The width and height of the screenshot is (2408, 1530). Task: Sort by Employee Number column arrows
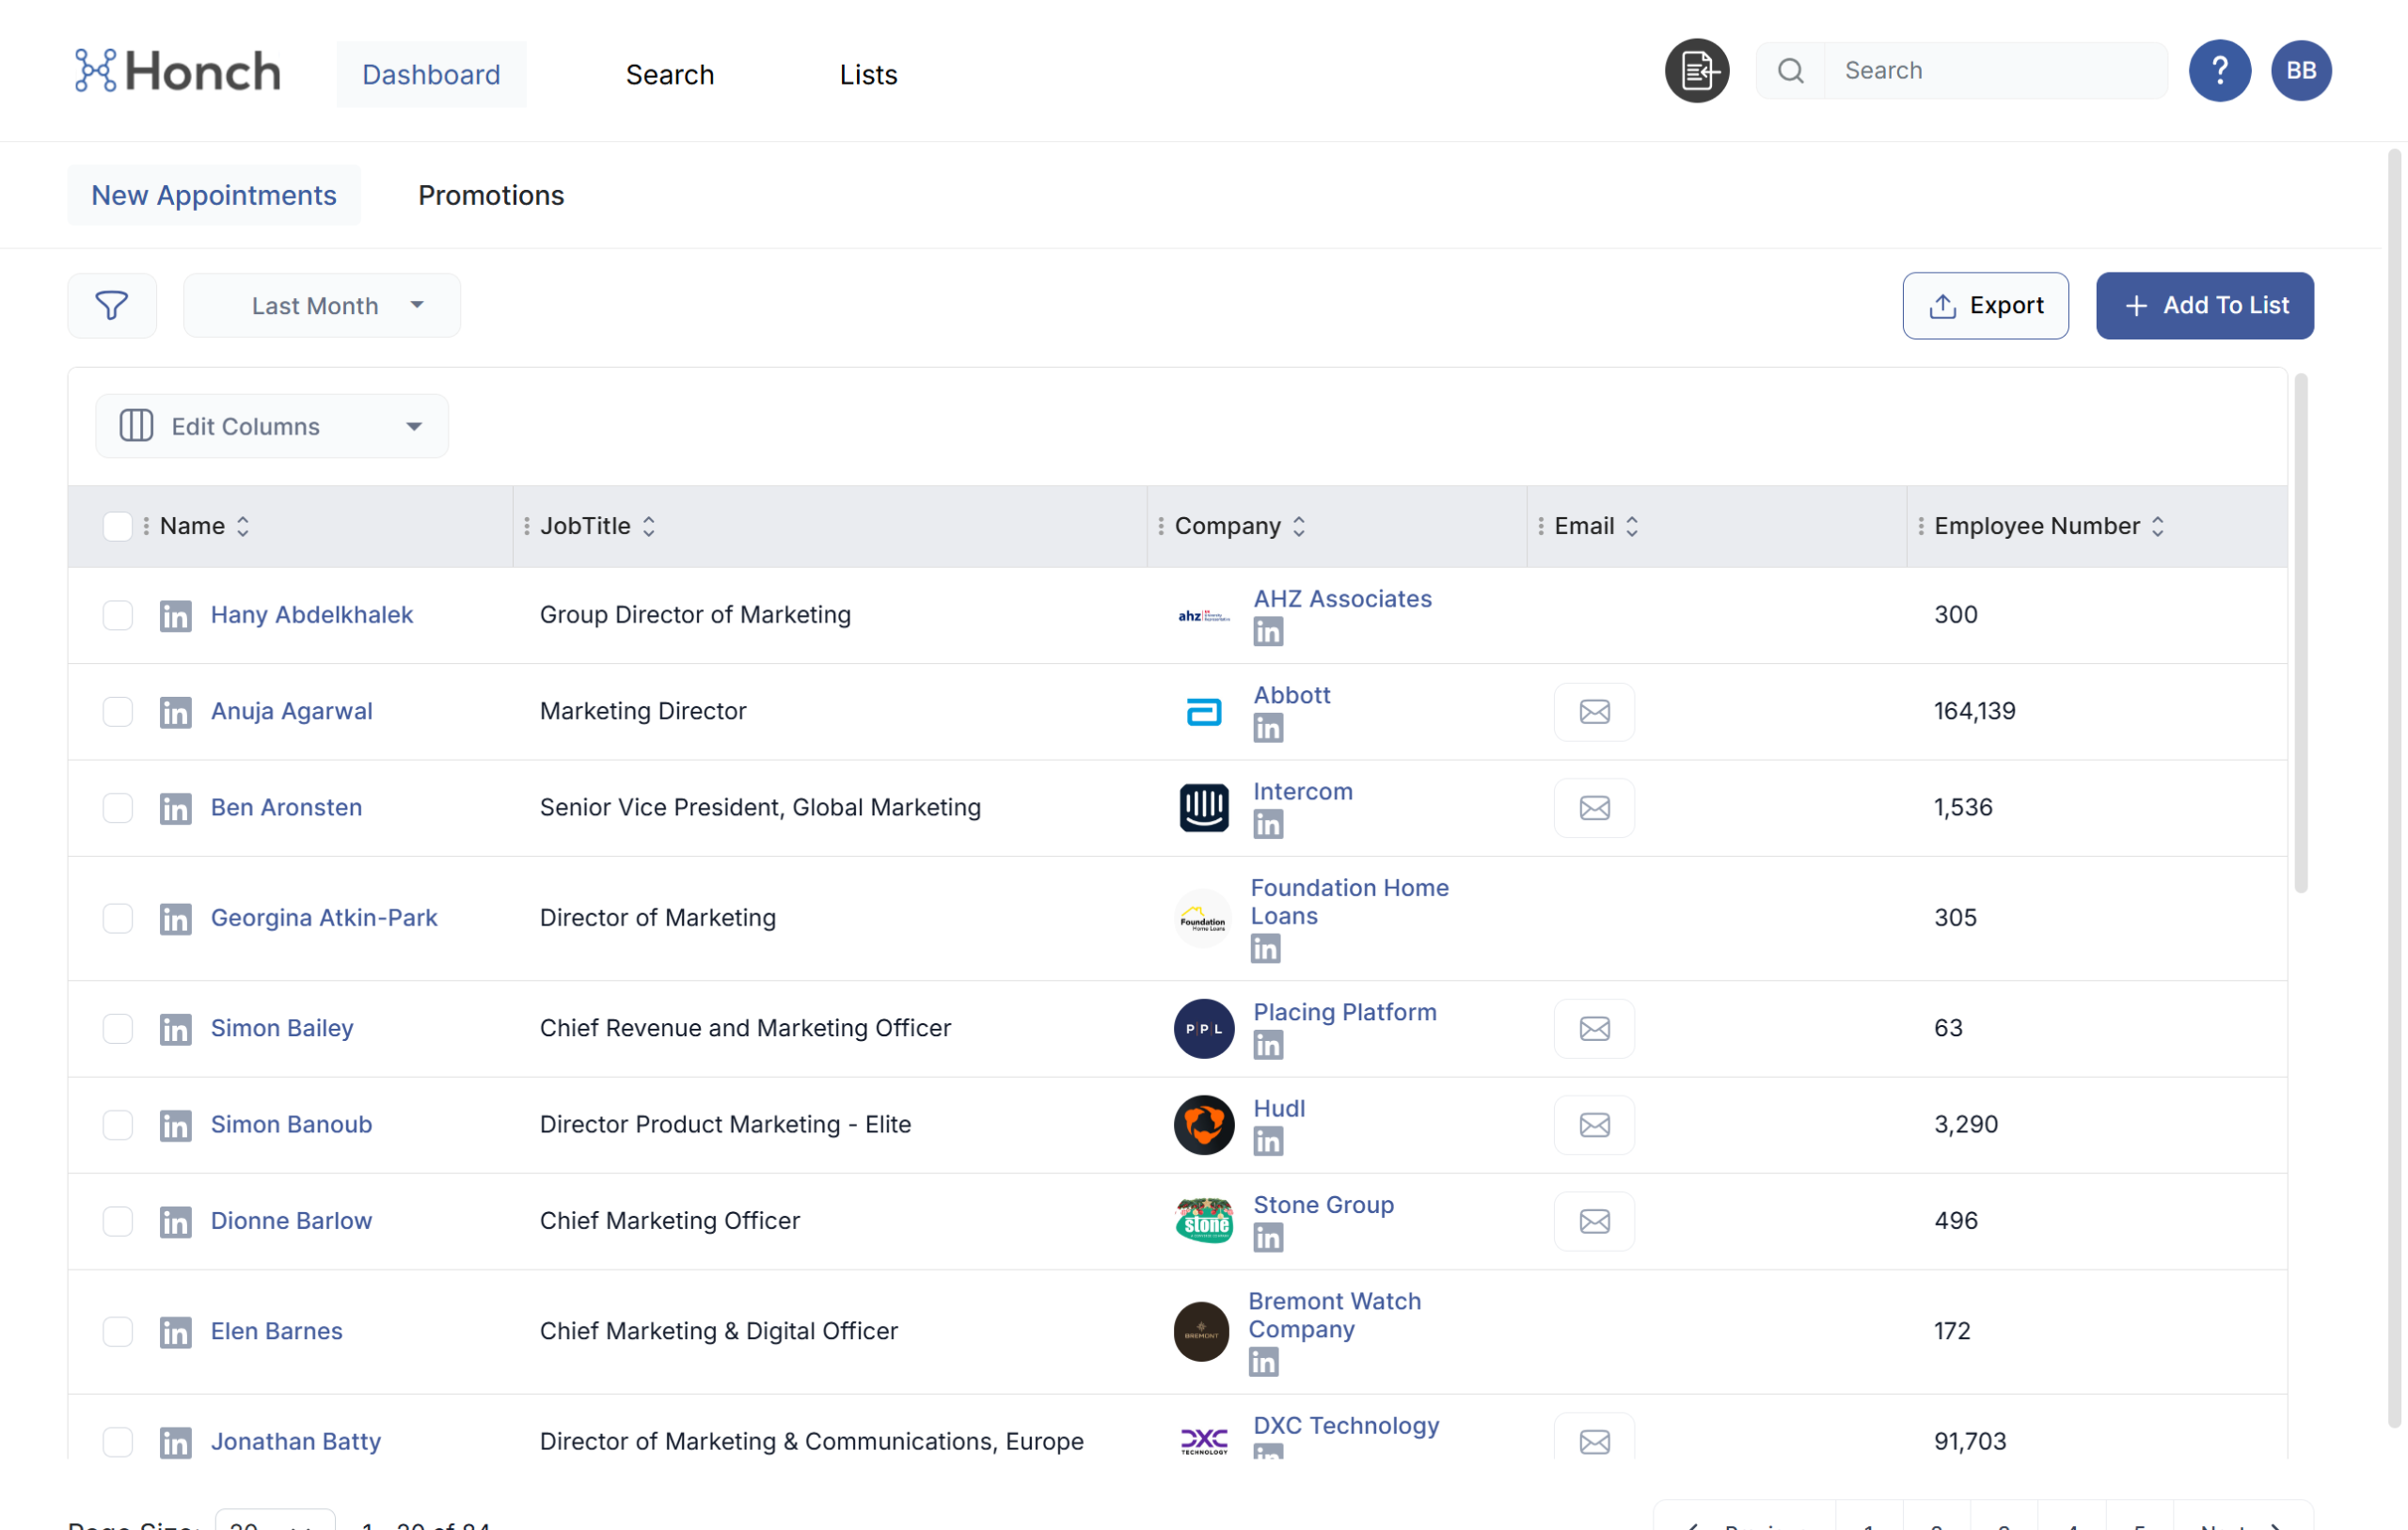2157,526
